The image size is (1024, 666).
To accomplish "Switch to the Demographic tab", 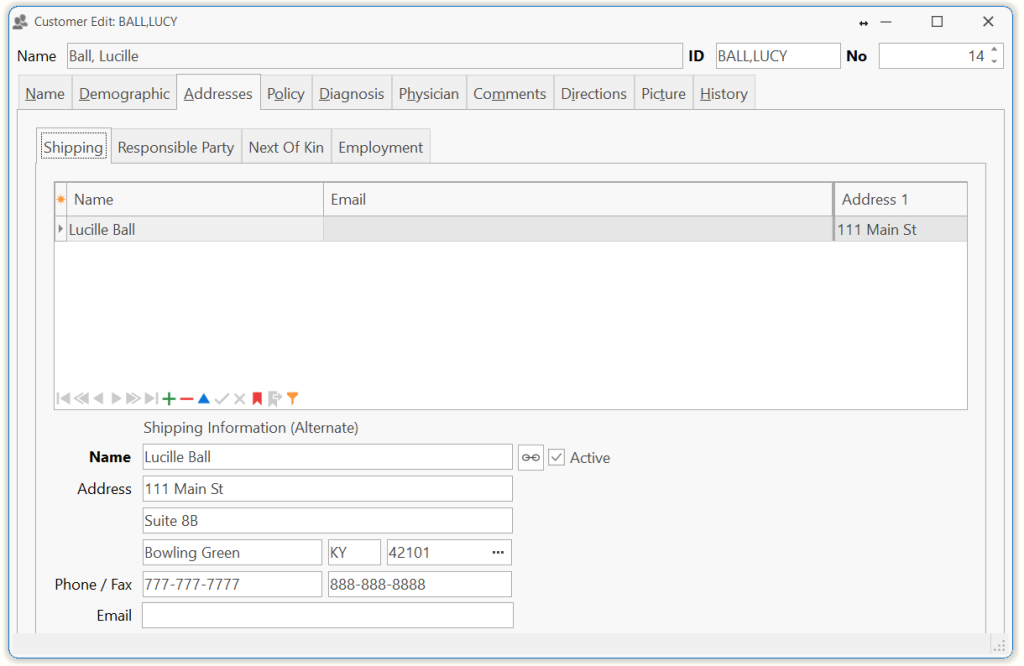I will (x=124, y=94).
